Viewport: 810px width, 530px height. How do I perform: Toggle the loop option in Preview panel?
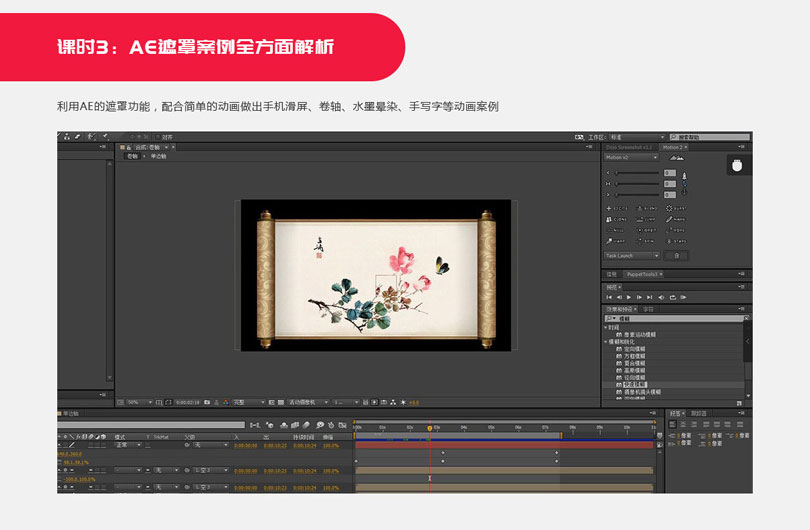point(673,298)
